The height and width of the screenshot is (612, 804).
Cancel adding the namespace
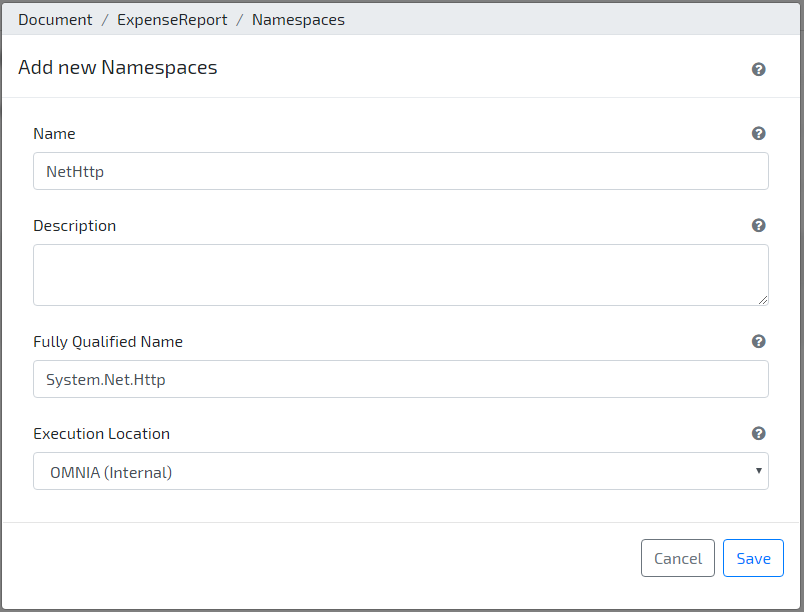click(677, 558)
